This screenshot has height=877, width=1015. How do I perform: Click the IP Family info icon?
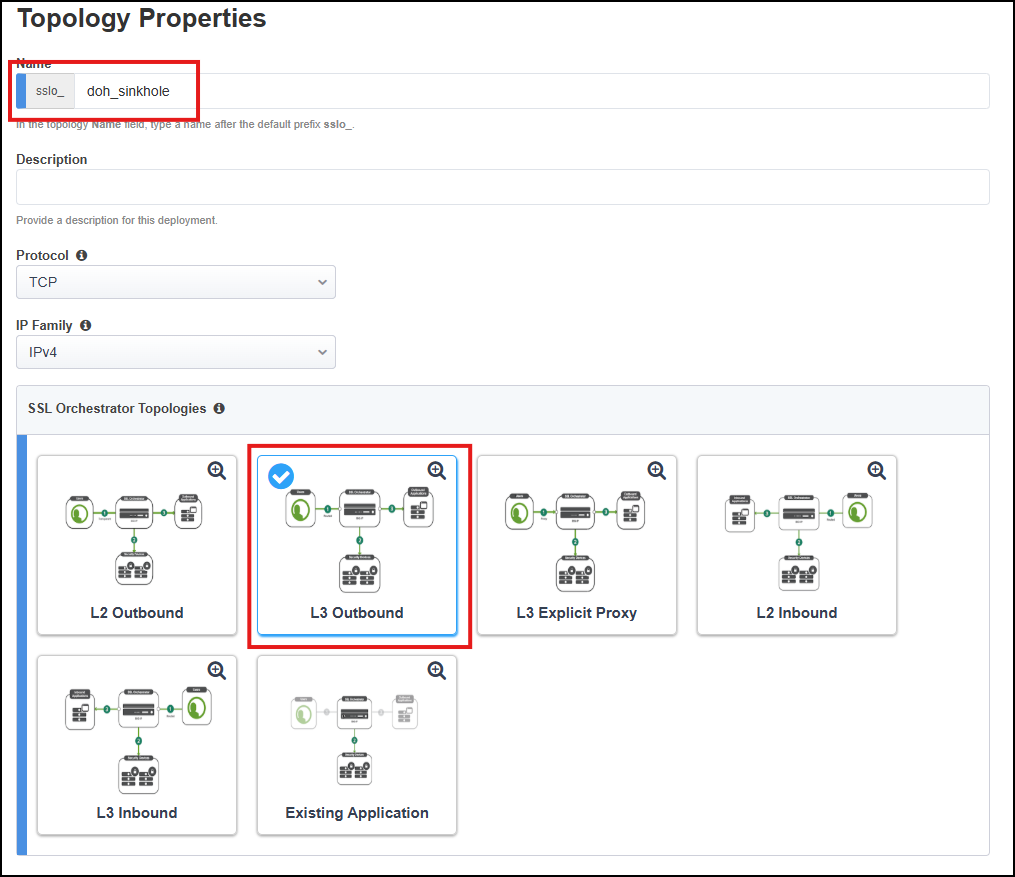coord(85,325)
